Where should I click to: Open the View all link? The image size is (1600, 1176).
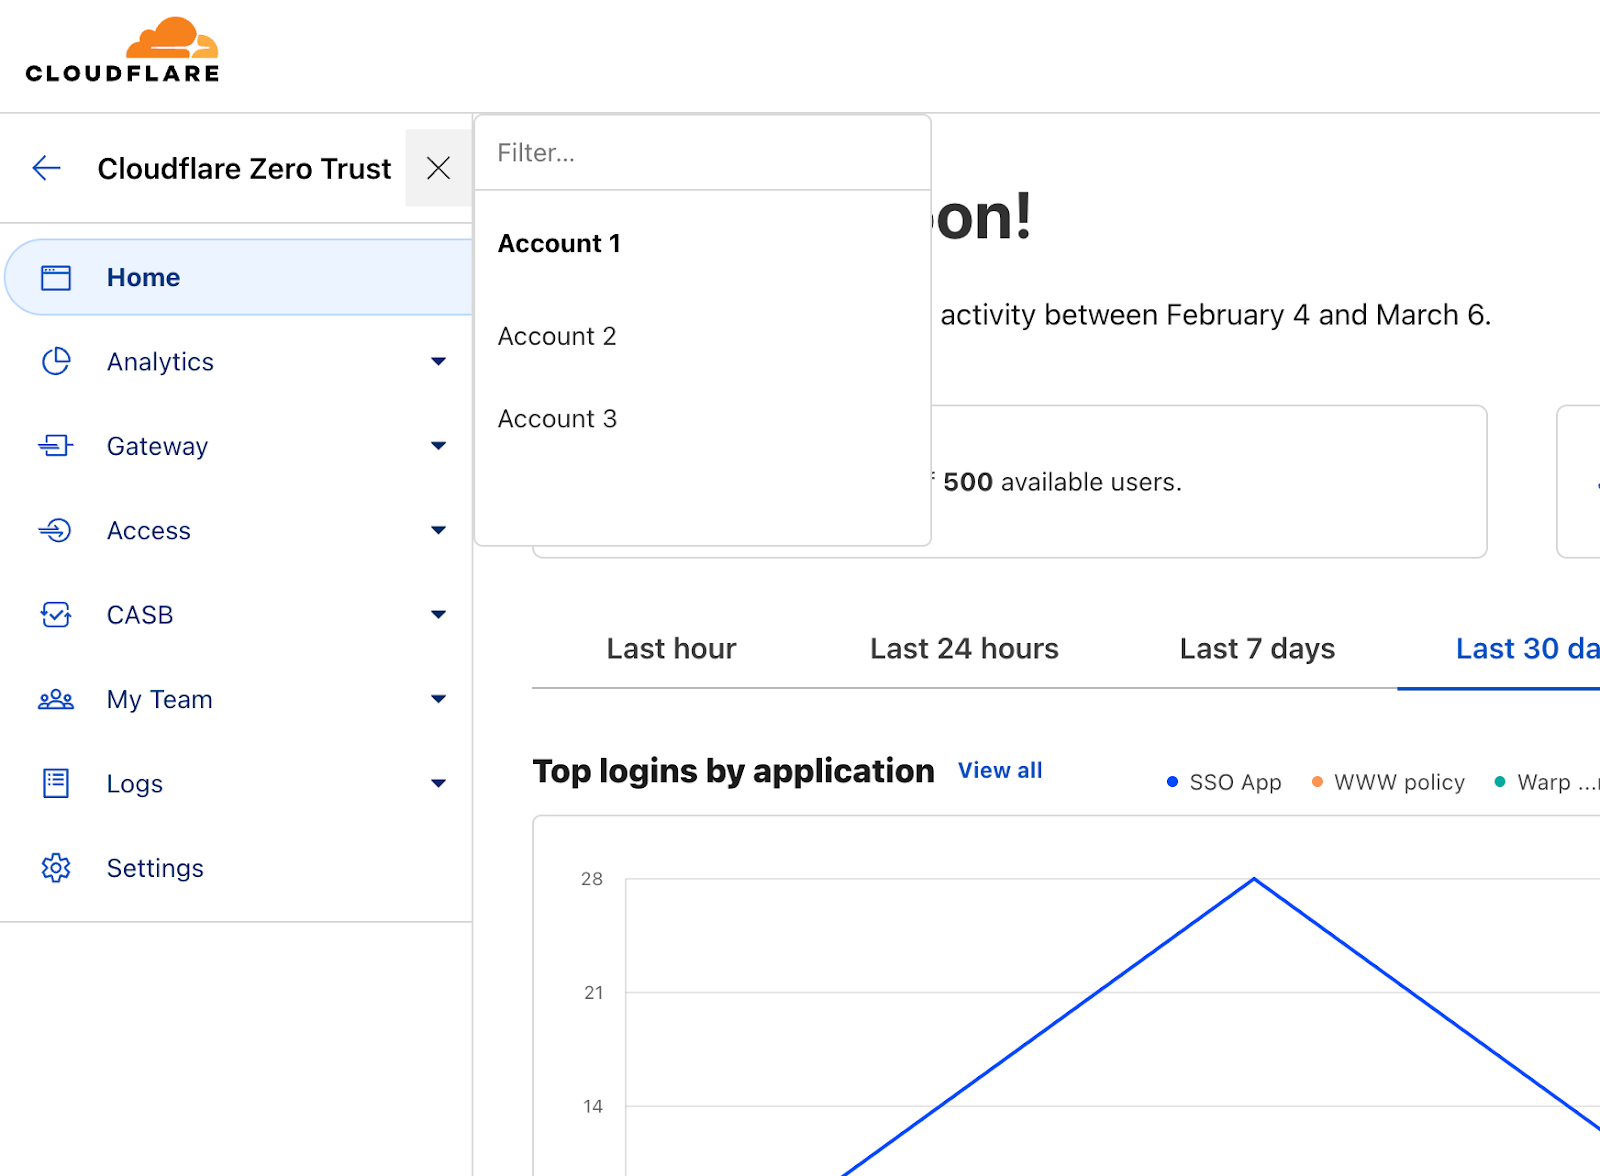(x=999, y=771)
